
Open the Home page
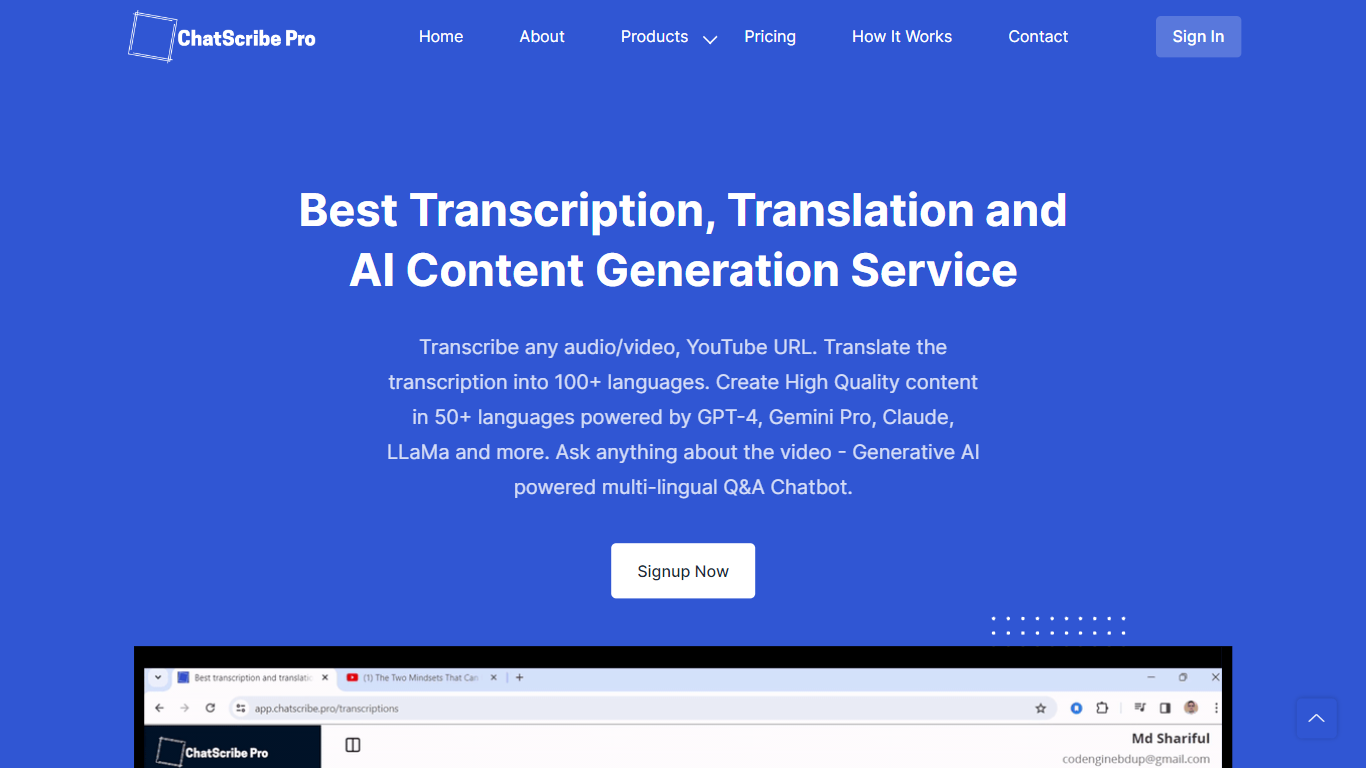[x=441, y=37]
